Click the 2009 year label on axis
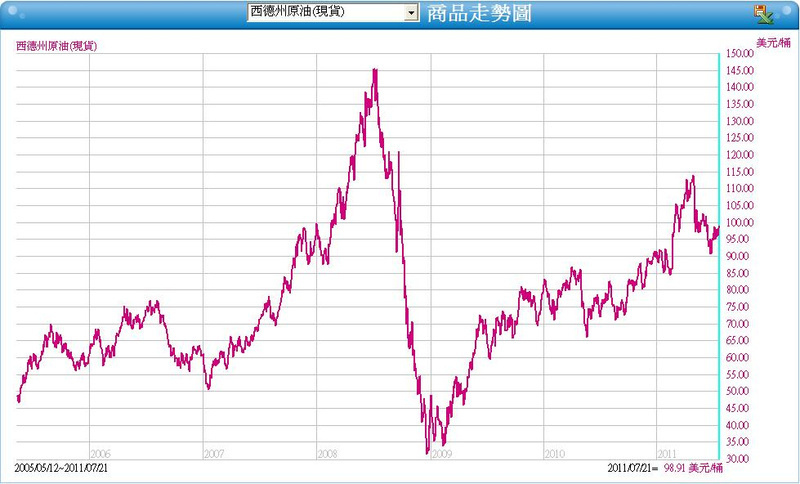 click(441, 454)
